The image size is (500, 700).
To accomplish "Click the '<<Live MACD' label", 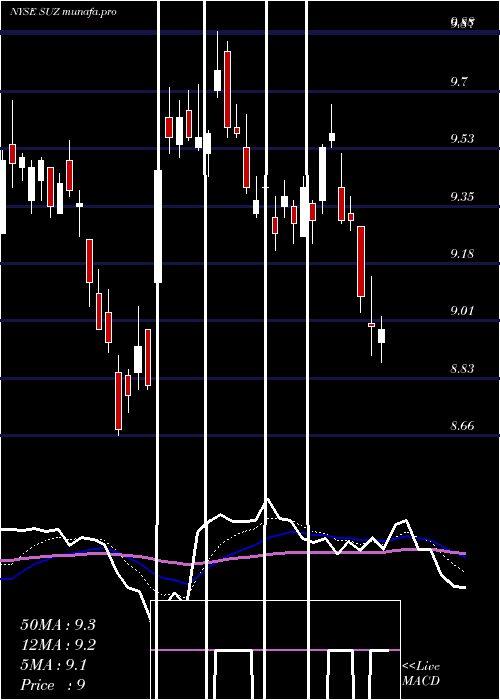I will click(421, 673).
